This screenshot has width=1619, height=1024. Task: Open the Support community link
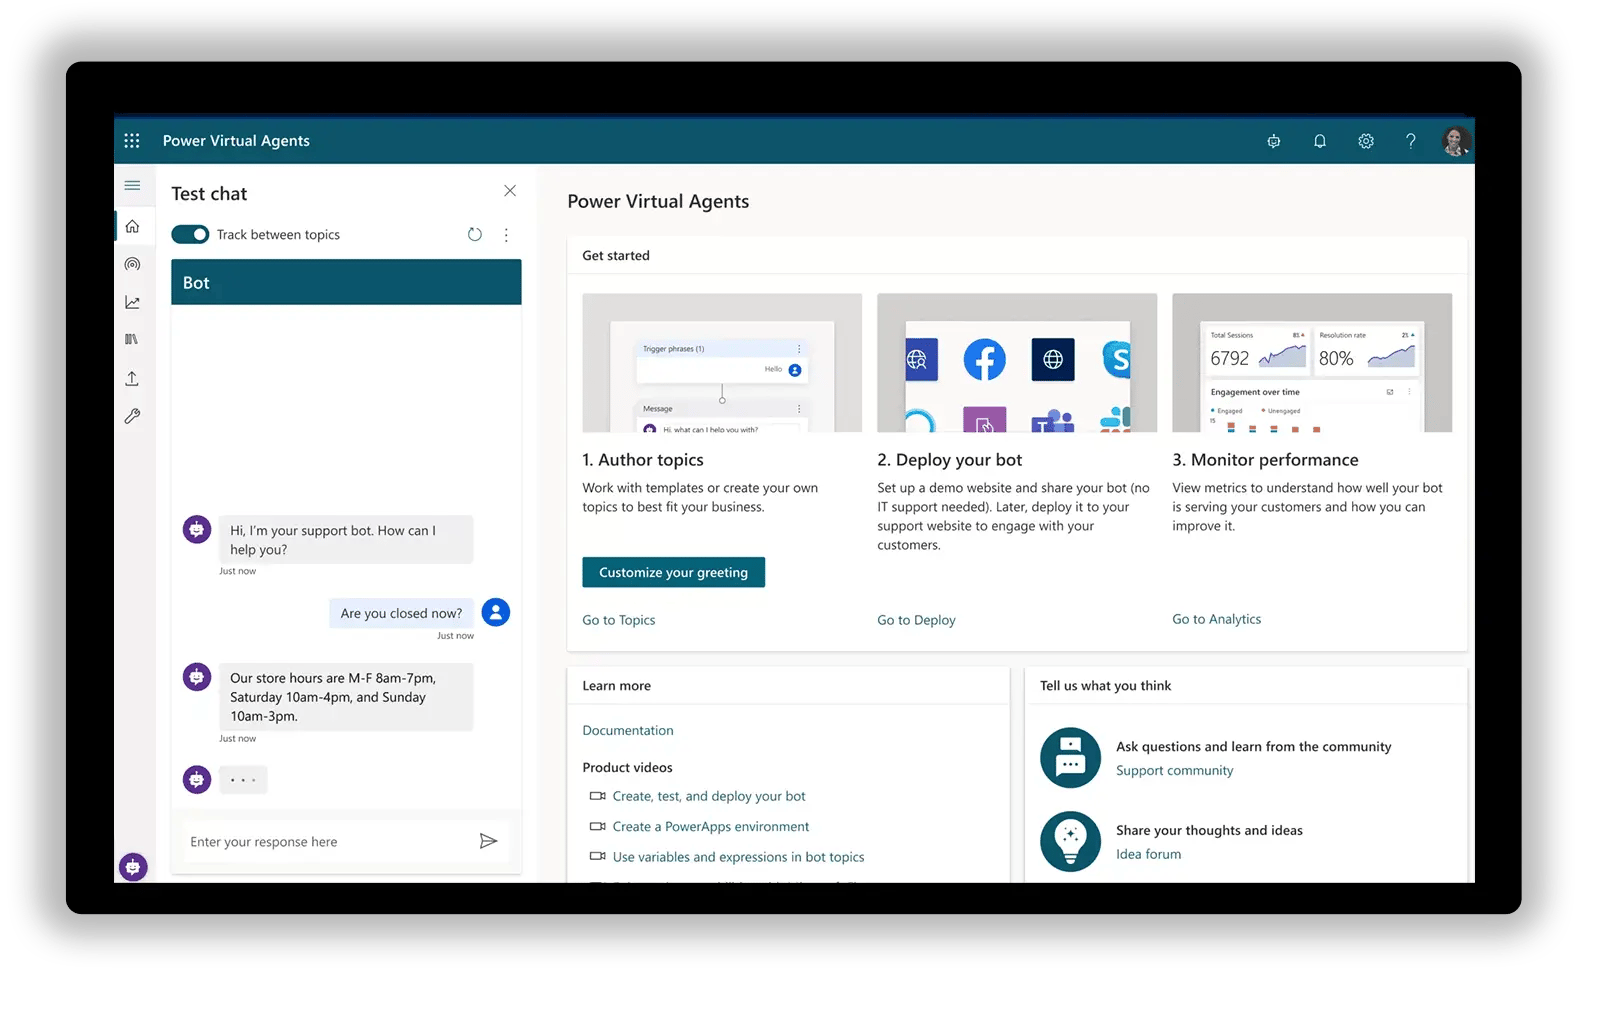pos(1174,770)
